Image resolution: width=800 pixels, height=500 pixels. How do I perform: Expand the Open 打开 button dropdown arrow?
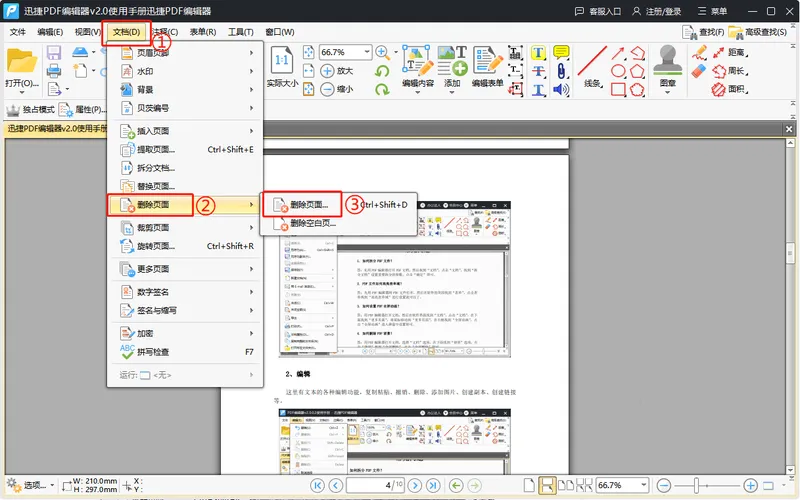21,93
